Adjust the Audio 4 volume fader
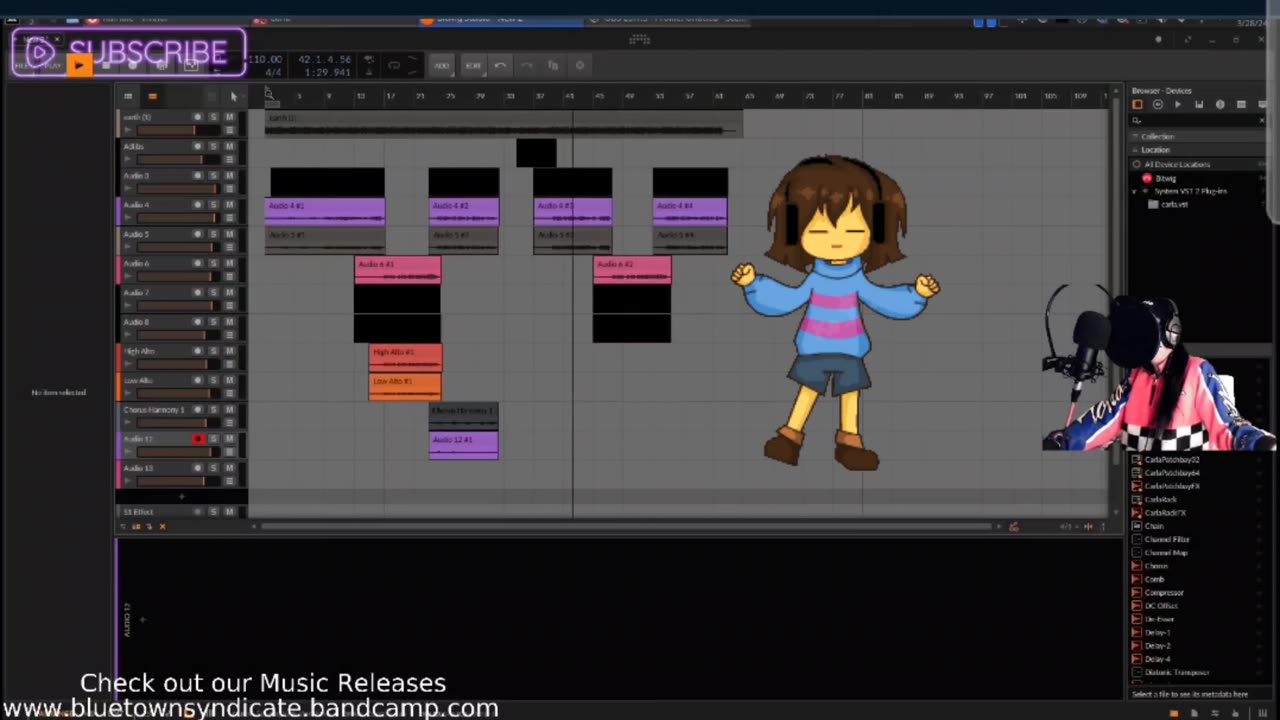 click(176, 218)
